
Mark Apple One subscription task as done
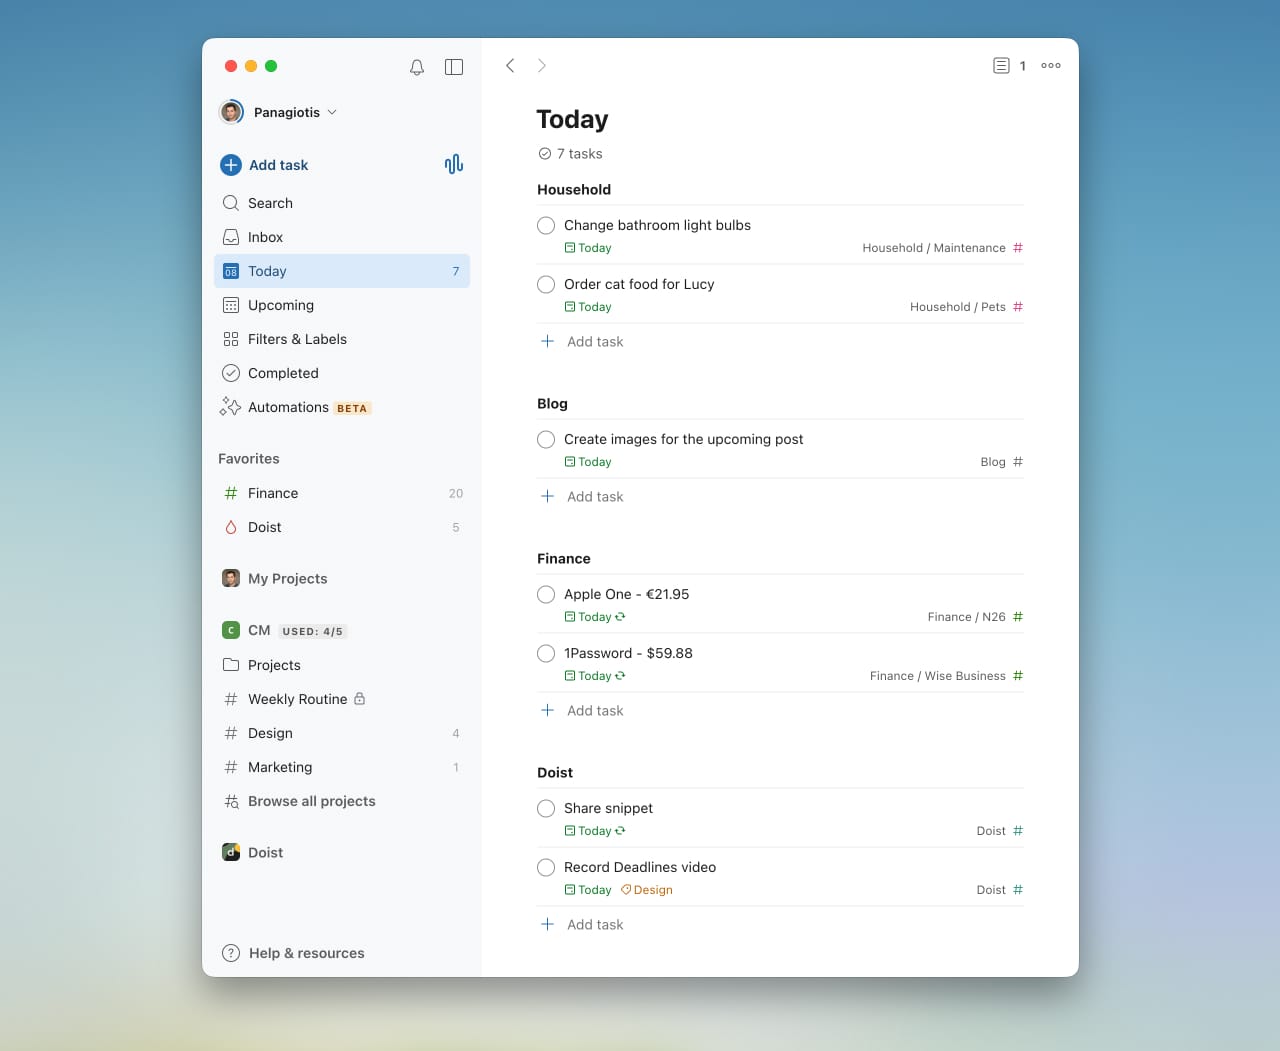click(x=546, y=594)
